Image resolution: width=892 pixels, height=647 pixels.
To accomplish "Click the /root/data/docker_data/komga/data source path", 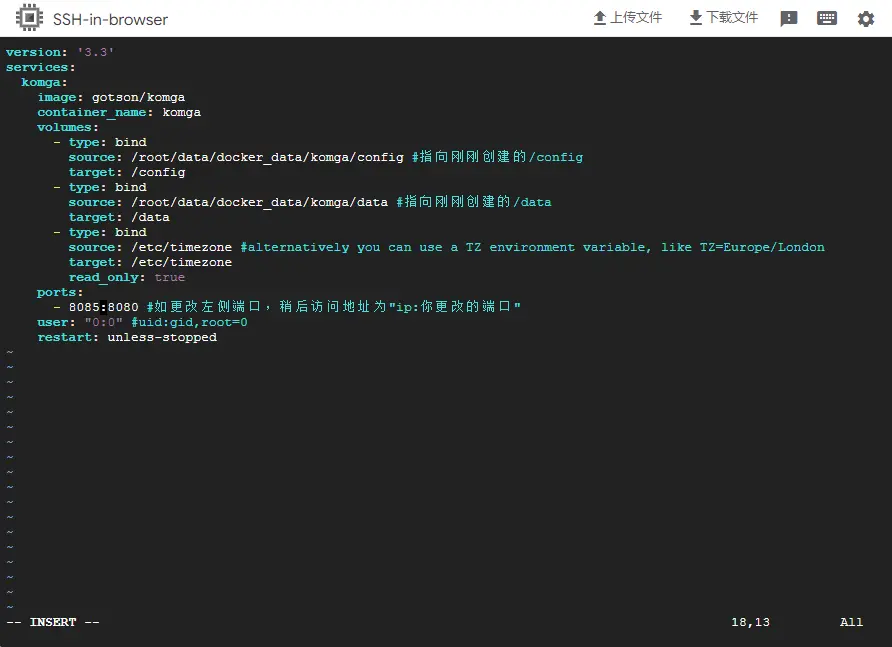I will pos(259,202).
